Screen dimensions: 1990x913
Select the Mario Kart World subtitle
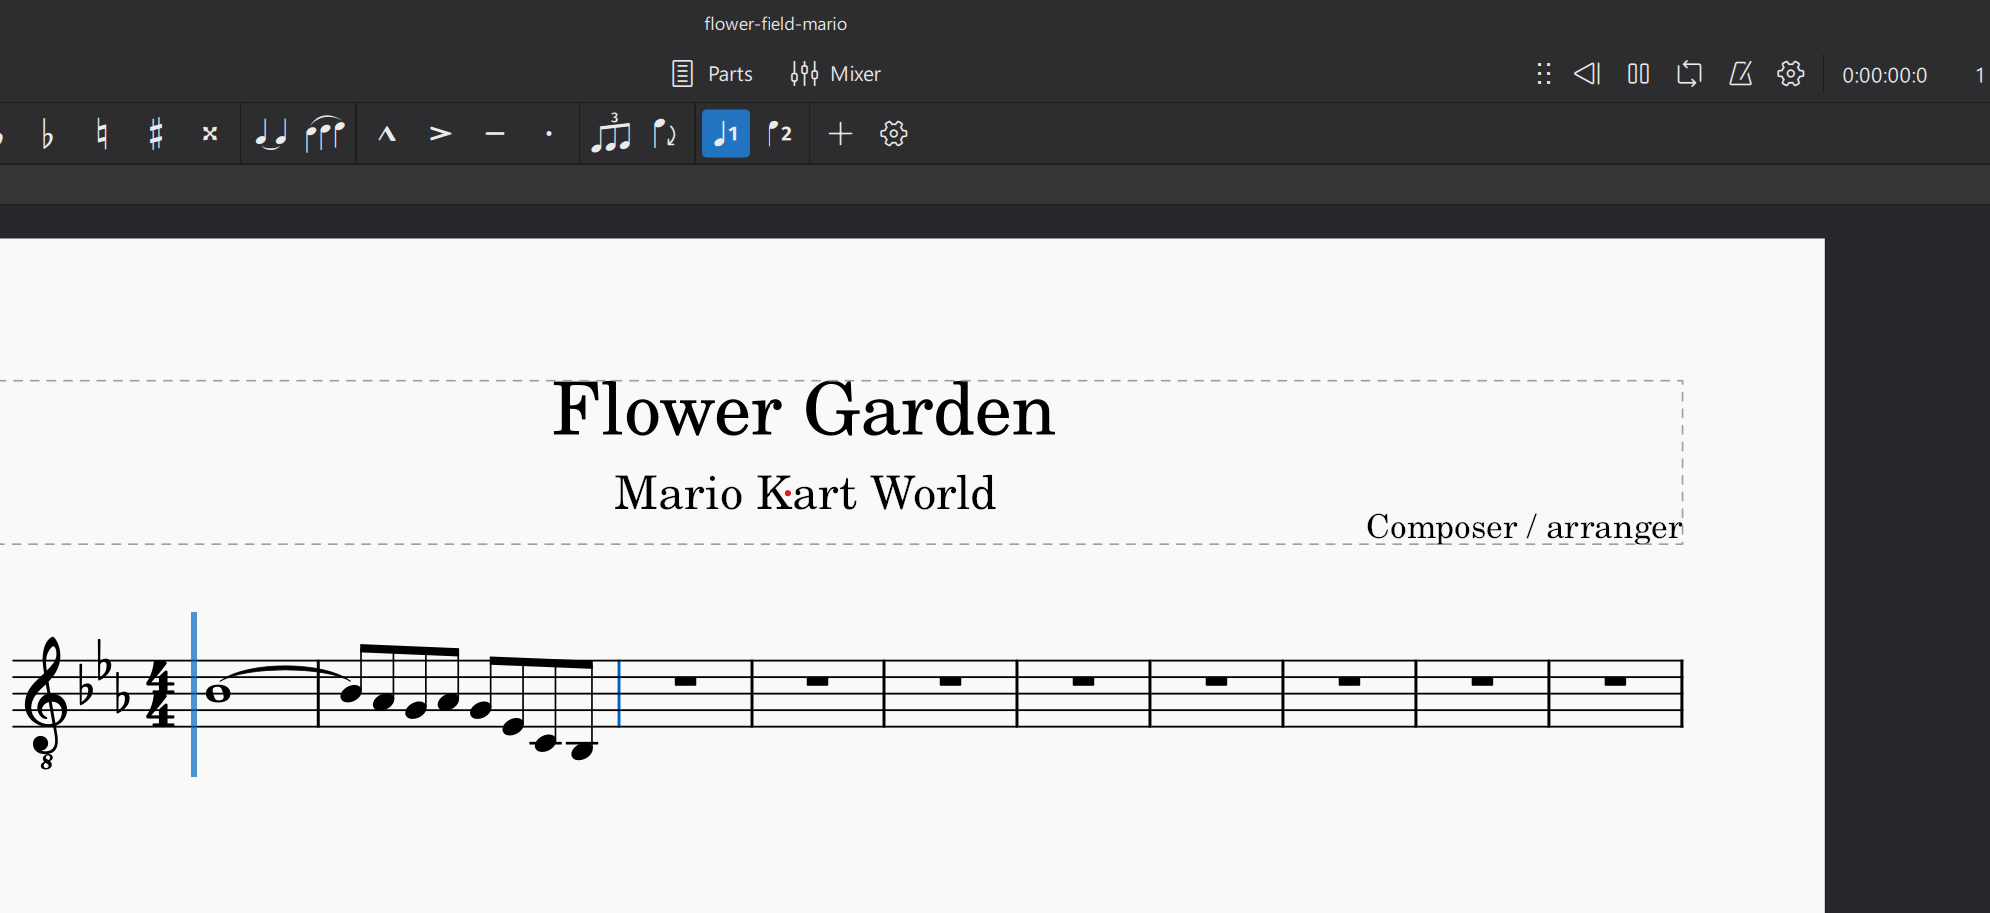point(805,493)
